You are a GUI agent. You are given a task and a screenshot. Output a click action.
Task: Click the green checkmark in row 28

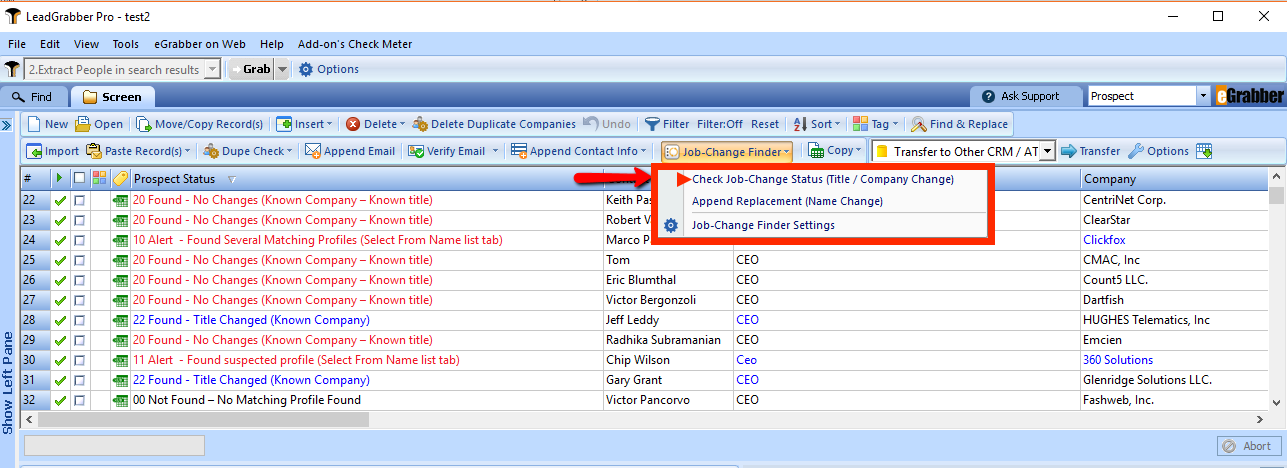pos(60,320)
